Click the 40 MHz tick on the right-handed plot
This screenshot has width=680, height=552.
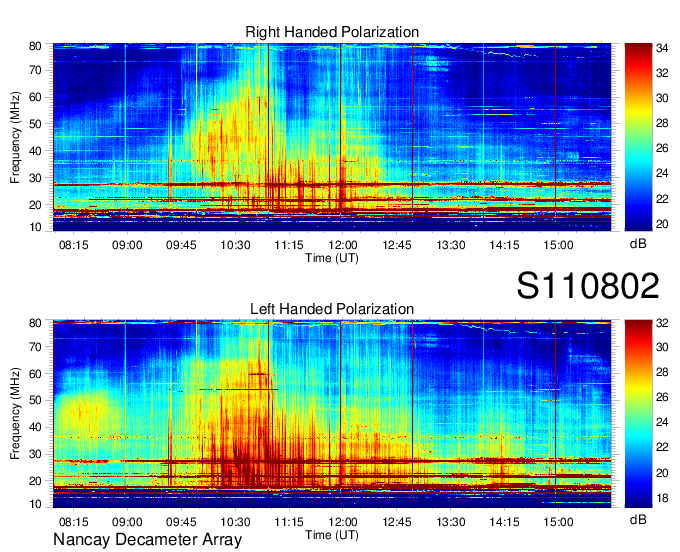[x=35, y=151]
